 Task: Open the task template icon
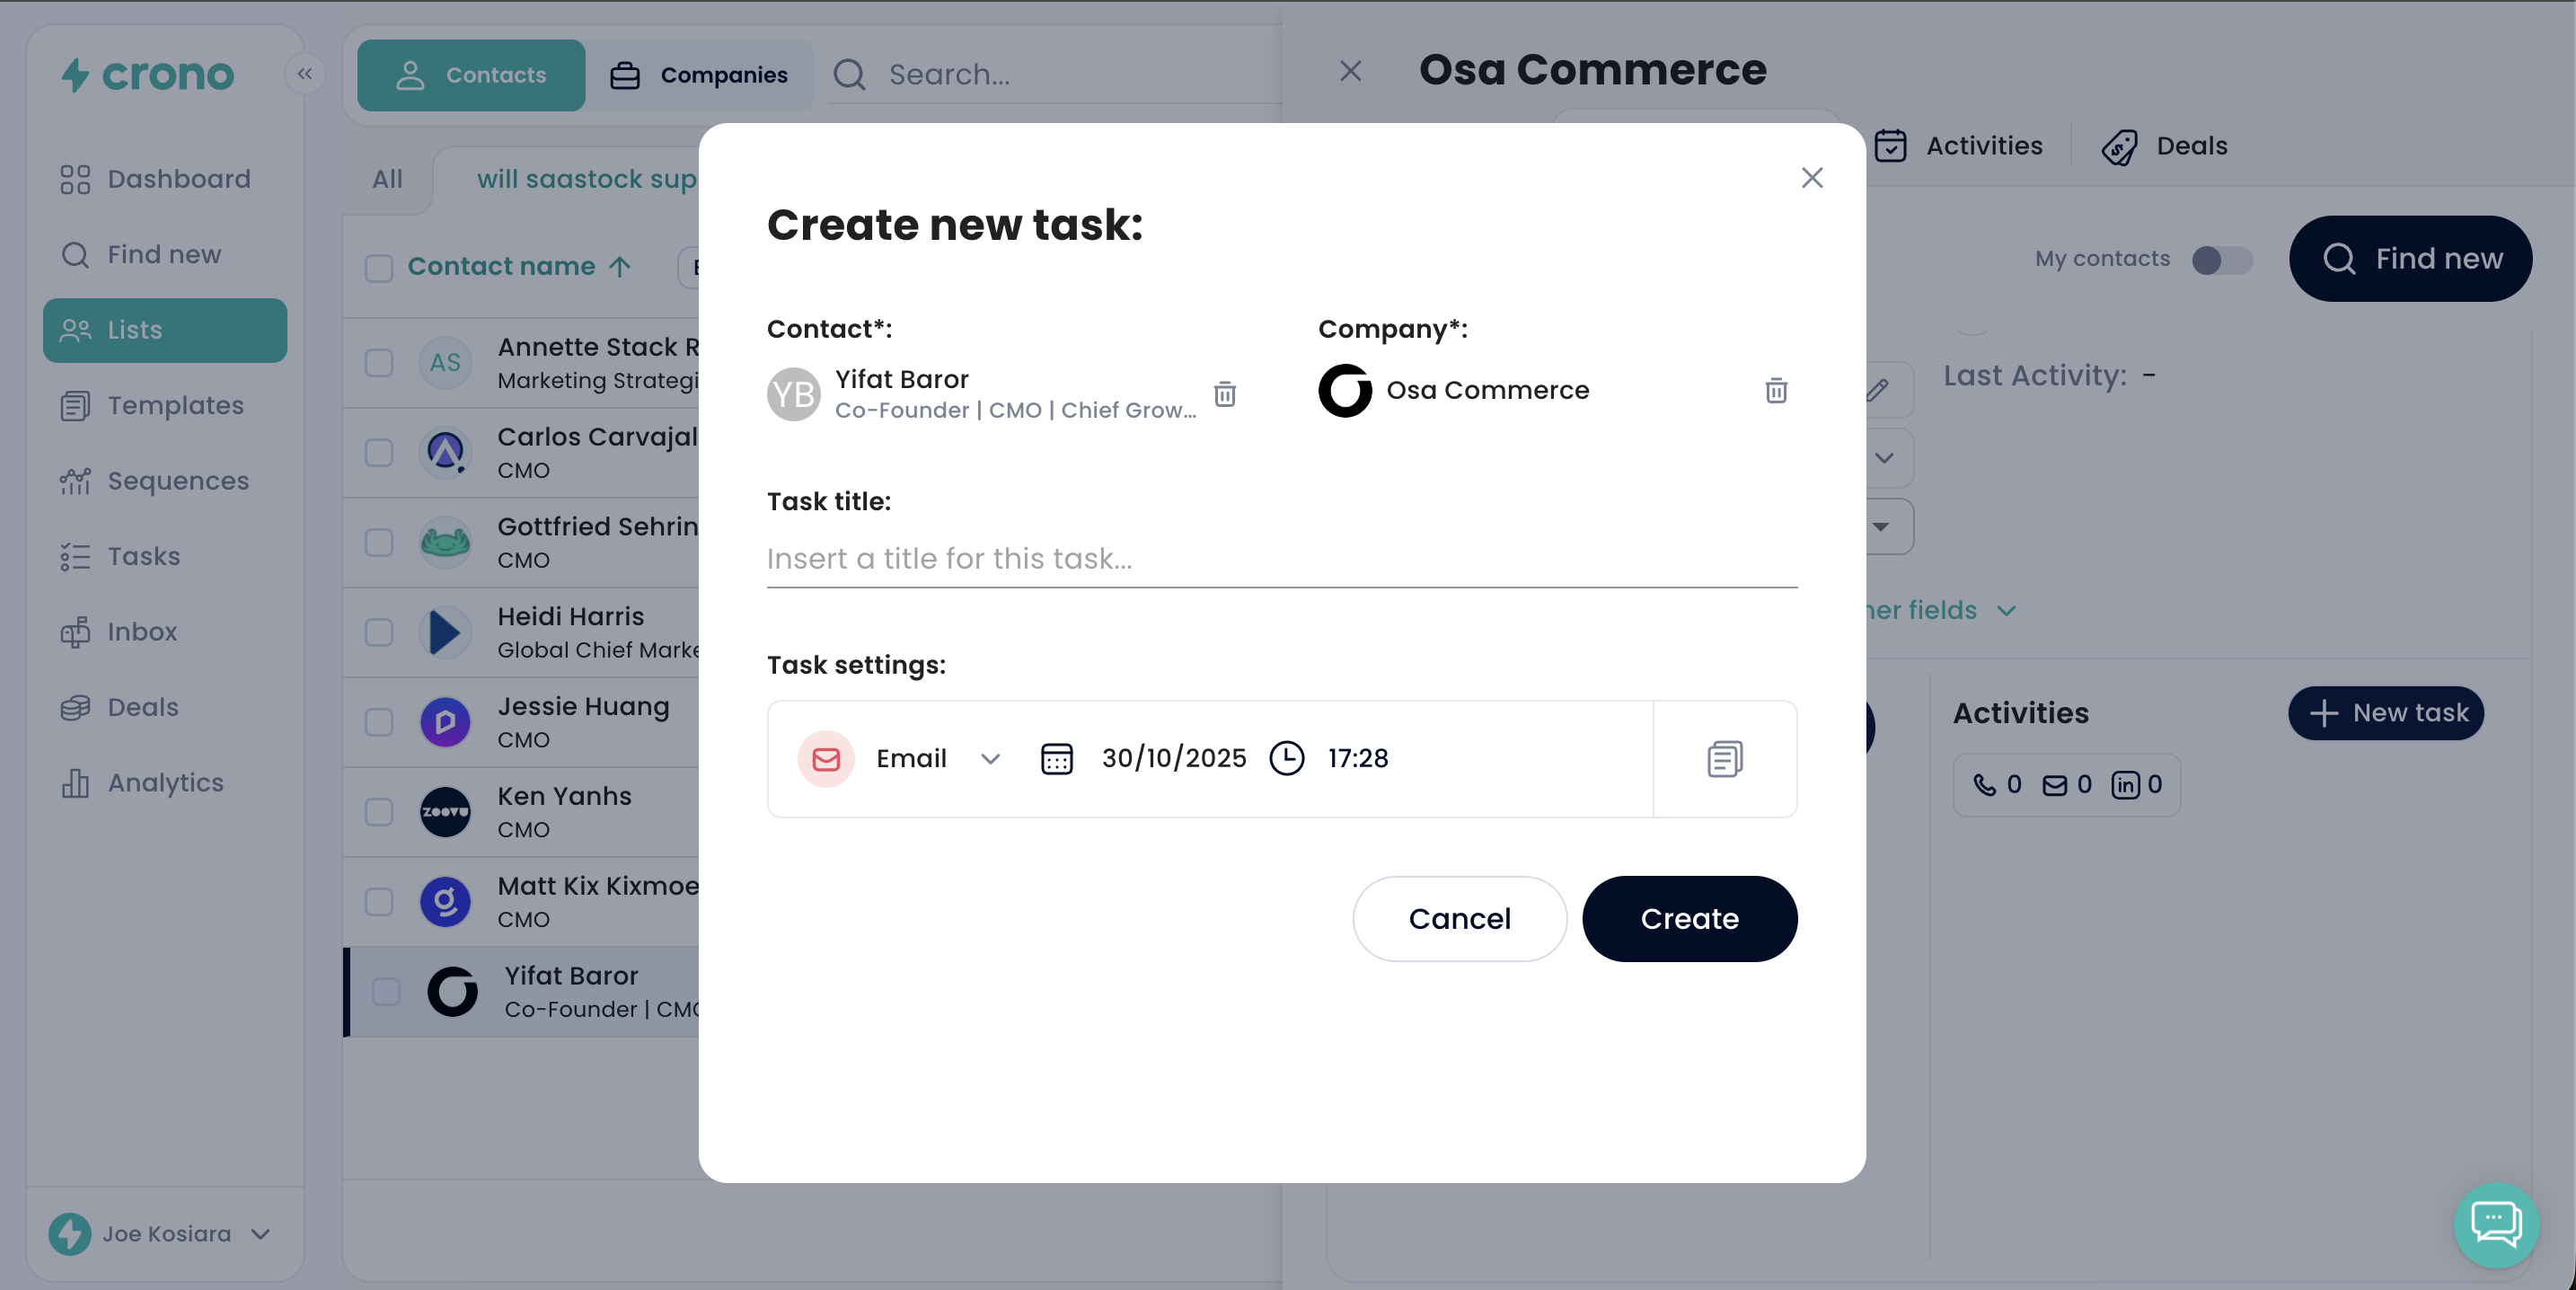coord(1724,759)
